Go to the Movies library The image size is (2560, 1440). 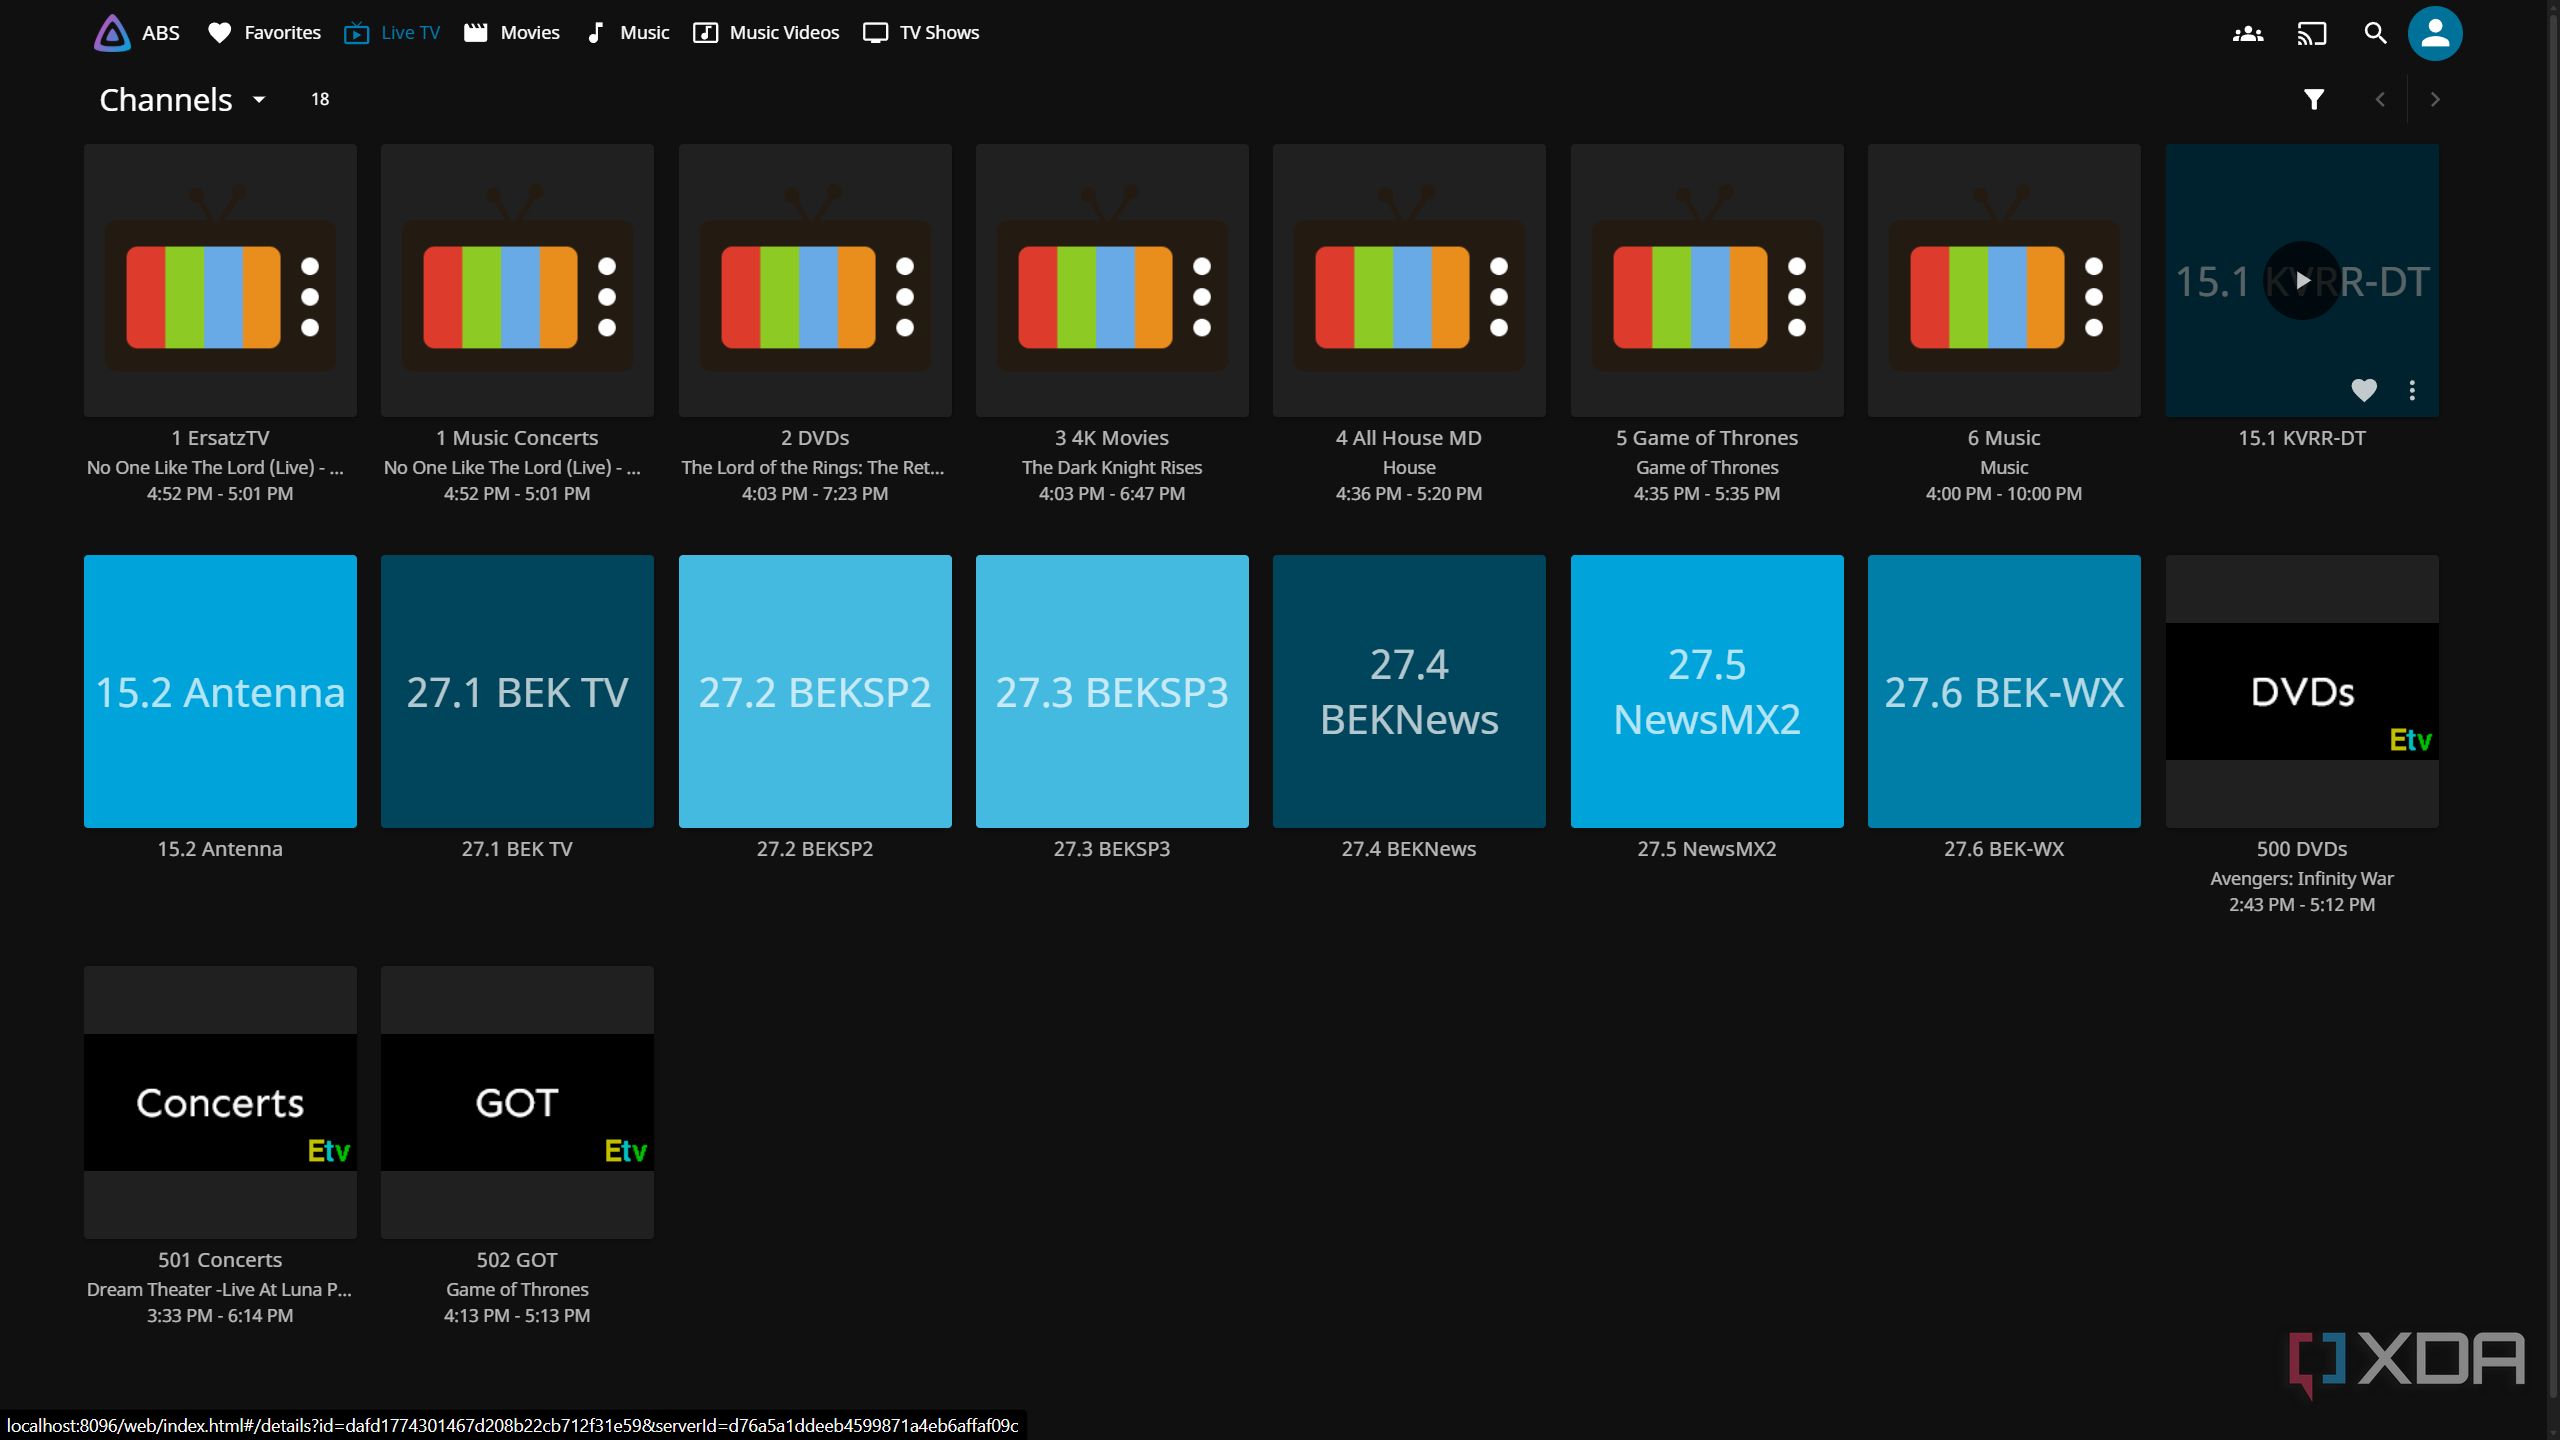point(512,33)
